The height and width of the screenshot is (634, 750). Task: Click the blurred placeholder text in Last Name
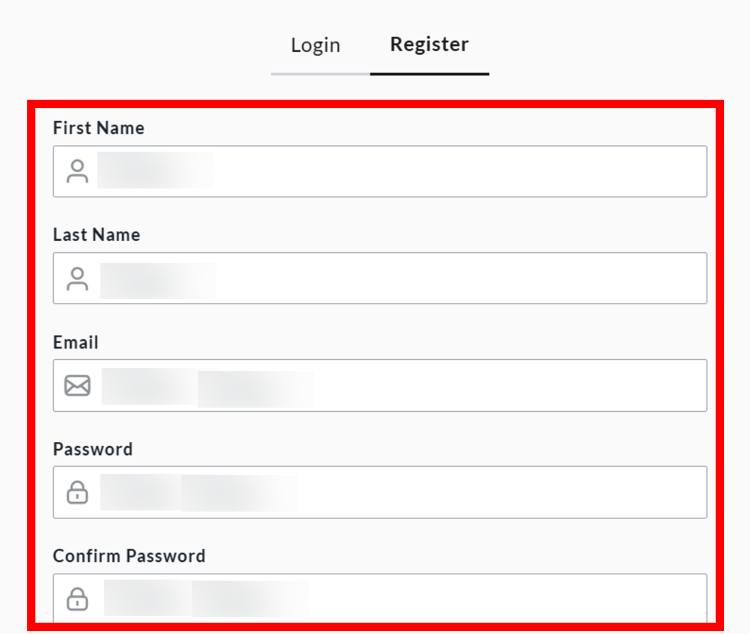[x=158, y=280]
